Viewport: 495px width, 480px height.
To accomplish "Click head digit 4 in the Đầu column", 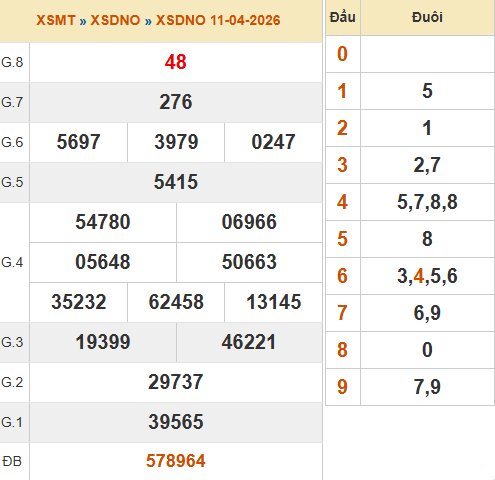I will click(342, 202).
